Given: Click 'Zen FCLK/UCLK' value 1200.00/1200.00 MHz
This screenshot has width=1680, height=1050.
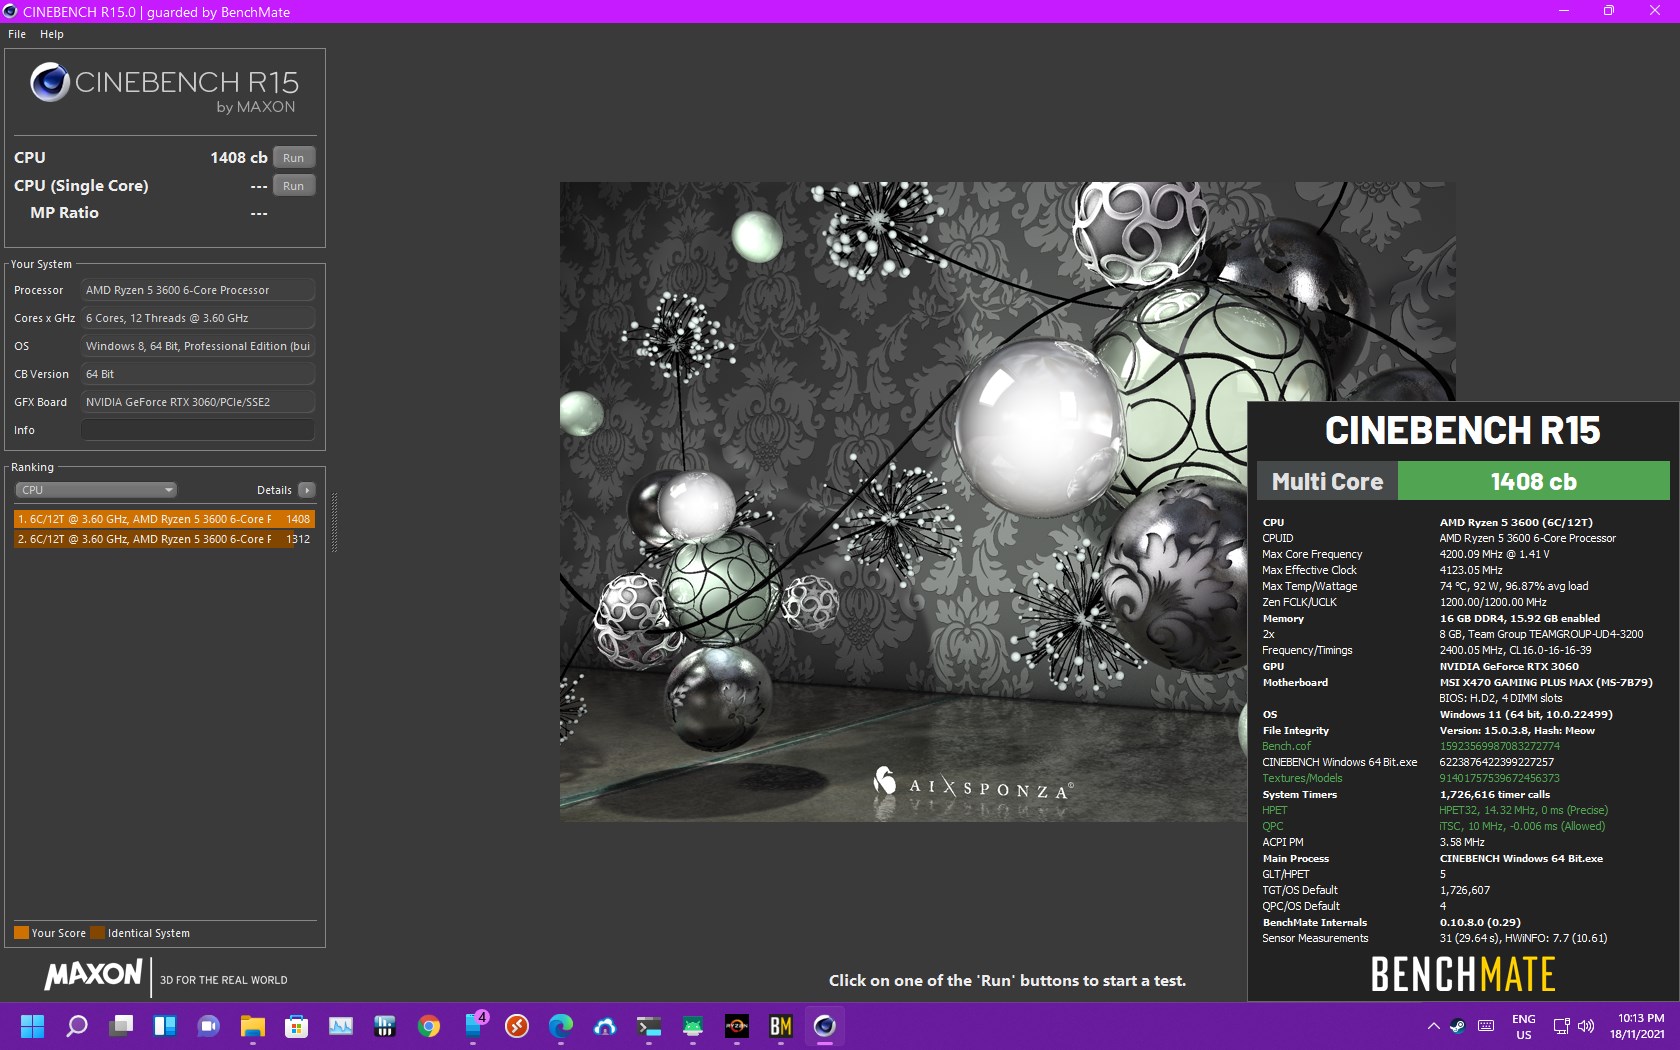Looking at the screenshot, I should click(1493, 602).
